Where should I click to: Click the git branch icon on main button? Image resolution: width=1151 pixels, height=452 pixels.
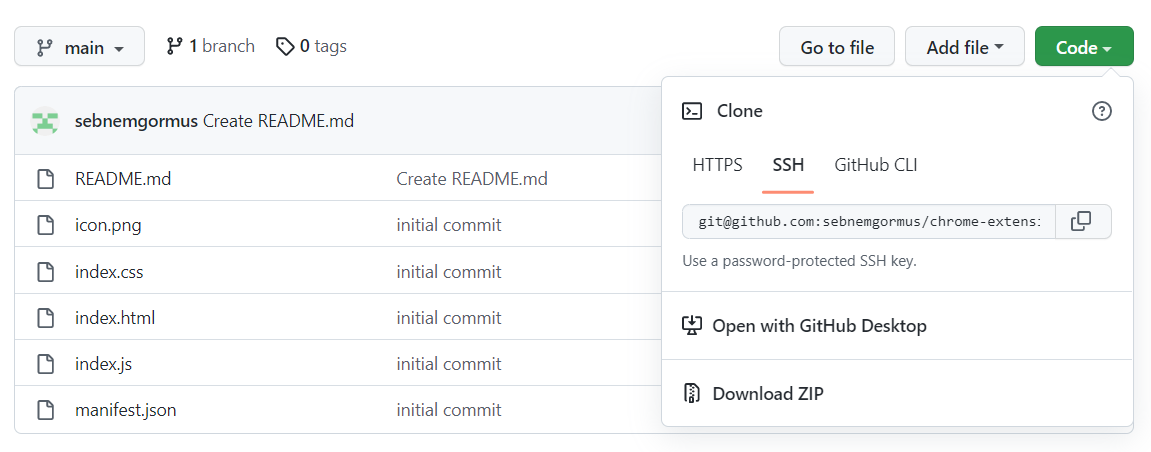pyautogui.click(x=46, y=48)
